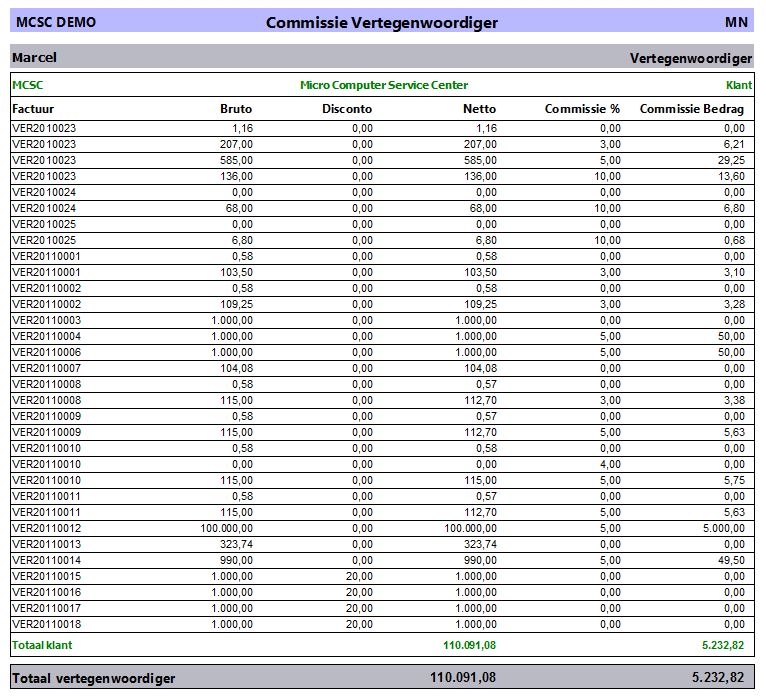The height and width of the screenshot is (698, 766).
Task: Select the MCSC DEMO header text
Action: [56, 22]
